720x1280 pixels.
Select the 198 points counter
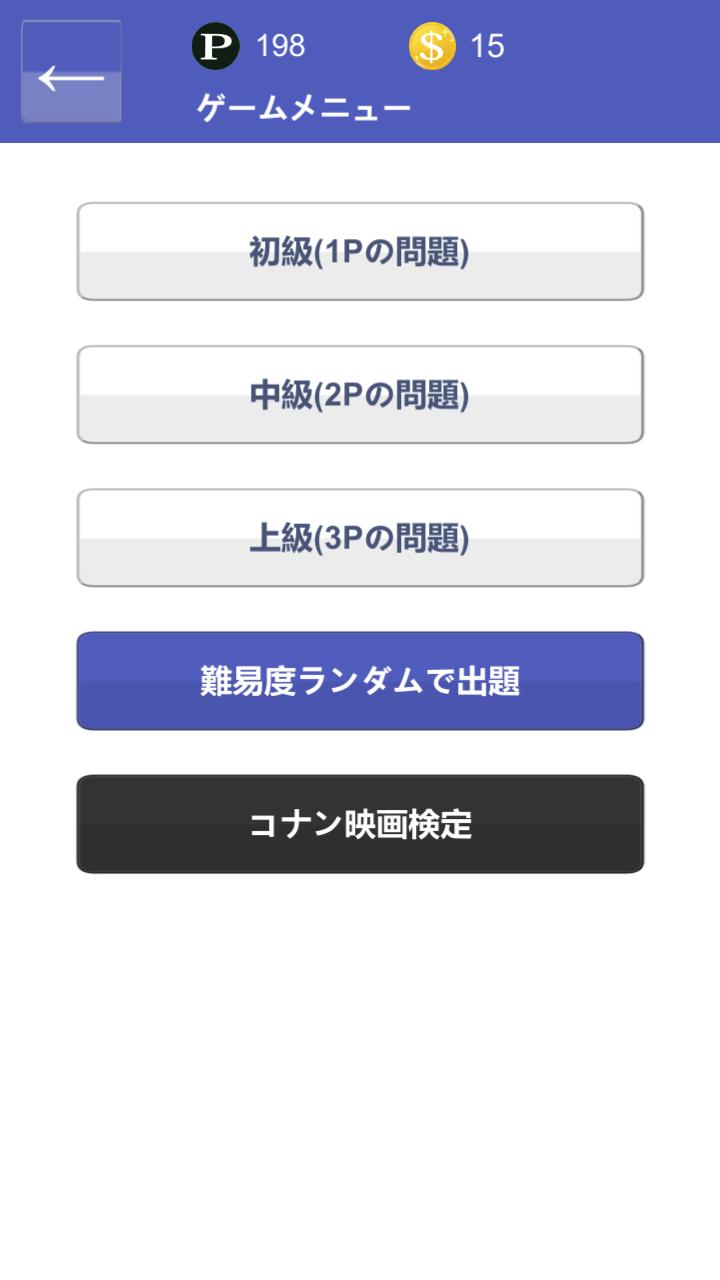[x=280, y=46]
